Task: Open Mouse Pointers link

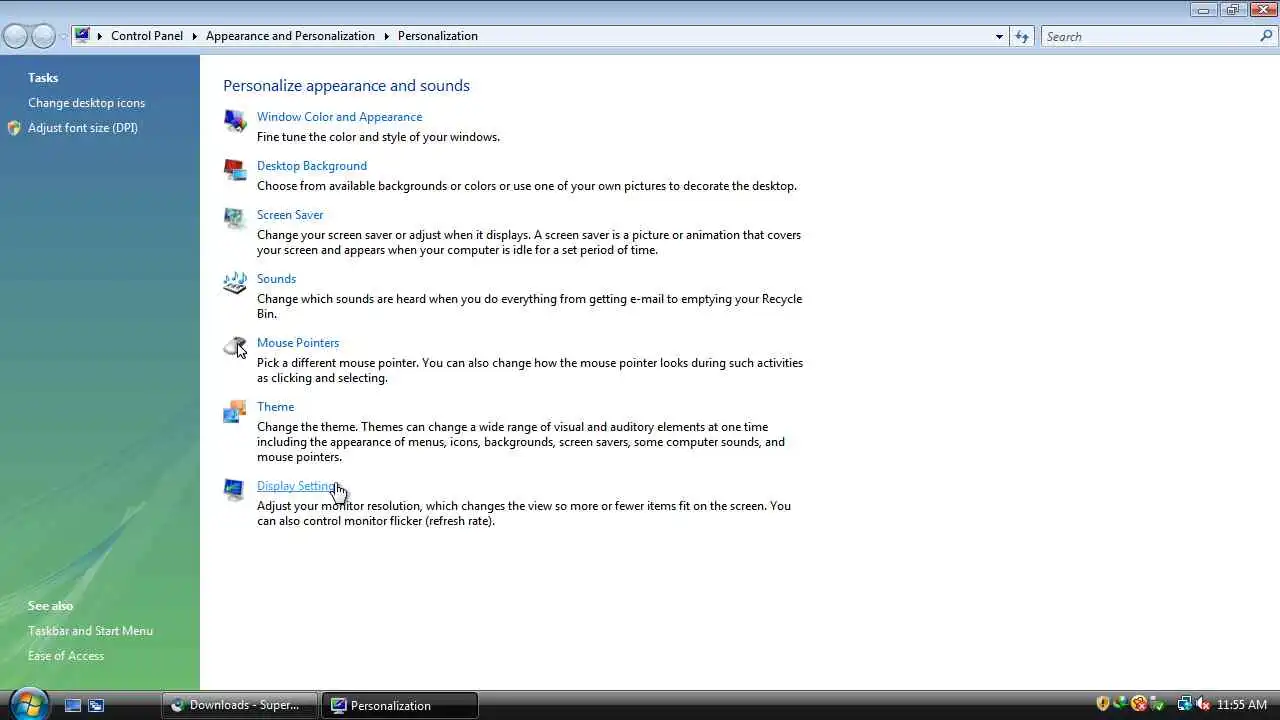Action: (298, 343)
